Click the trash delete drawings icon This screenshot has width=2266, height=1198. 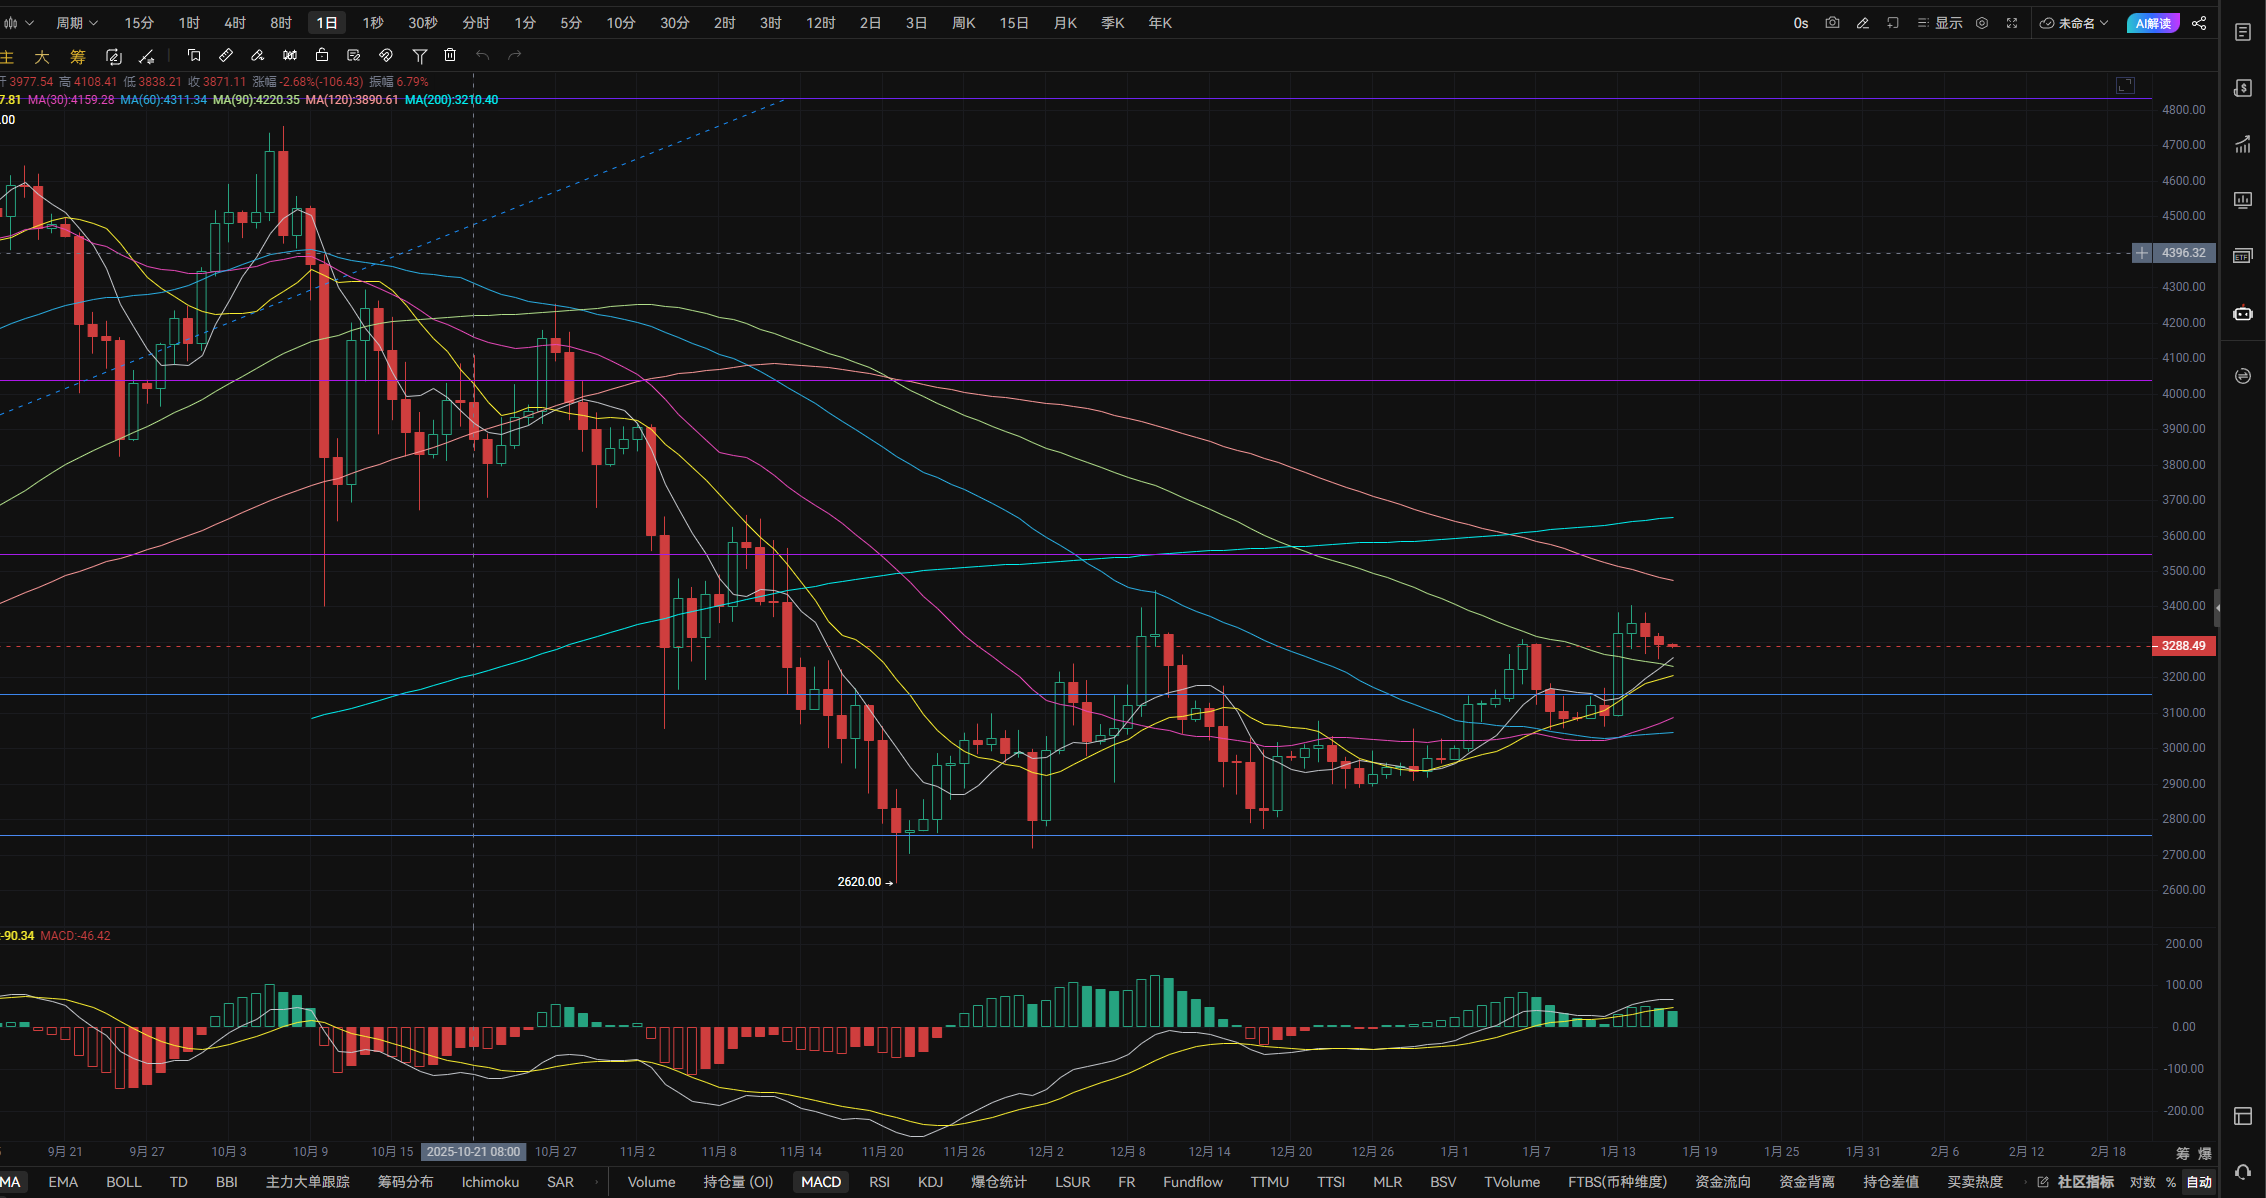[450, 56]
